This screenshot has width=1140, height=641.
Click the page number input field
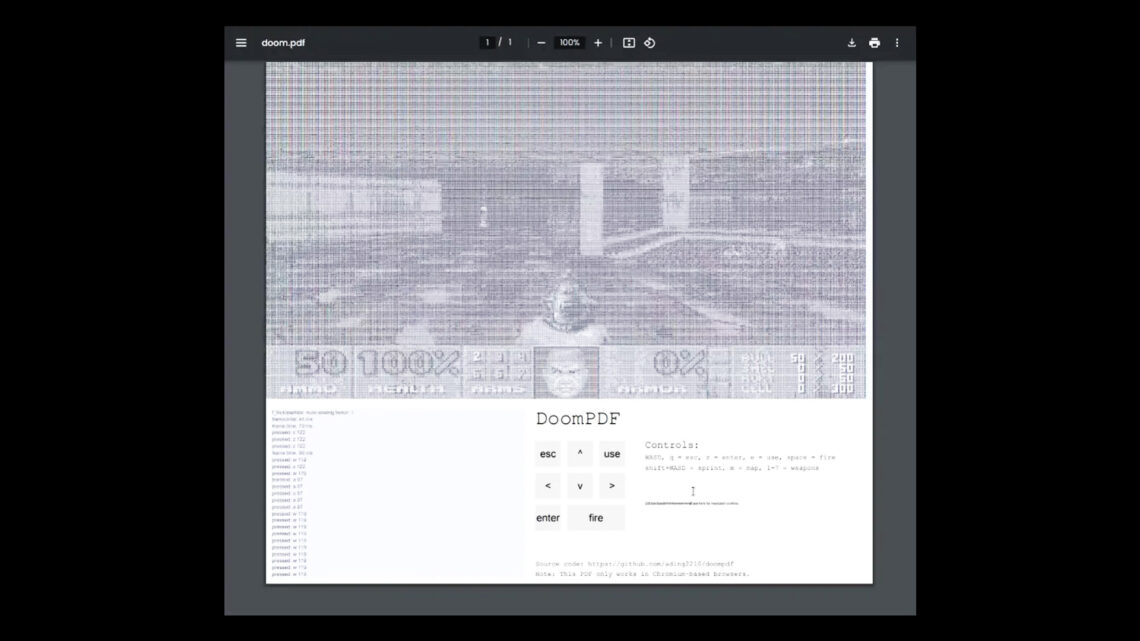(x=487, y=43)
